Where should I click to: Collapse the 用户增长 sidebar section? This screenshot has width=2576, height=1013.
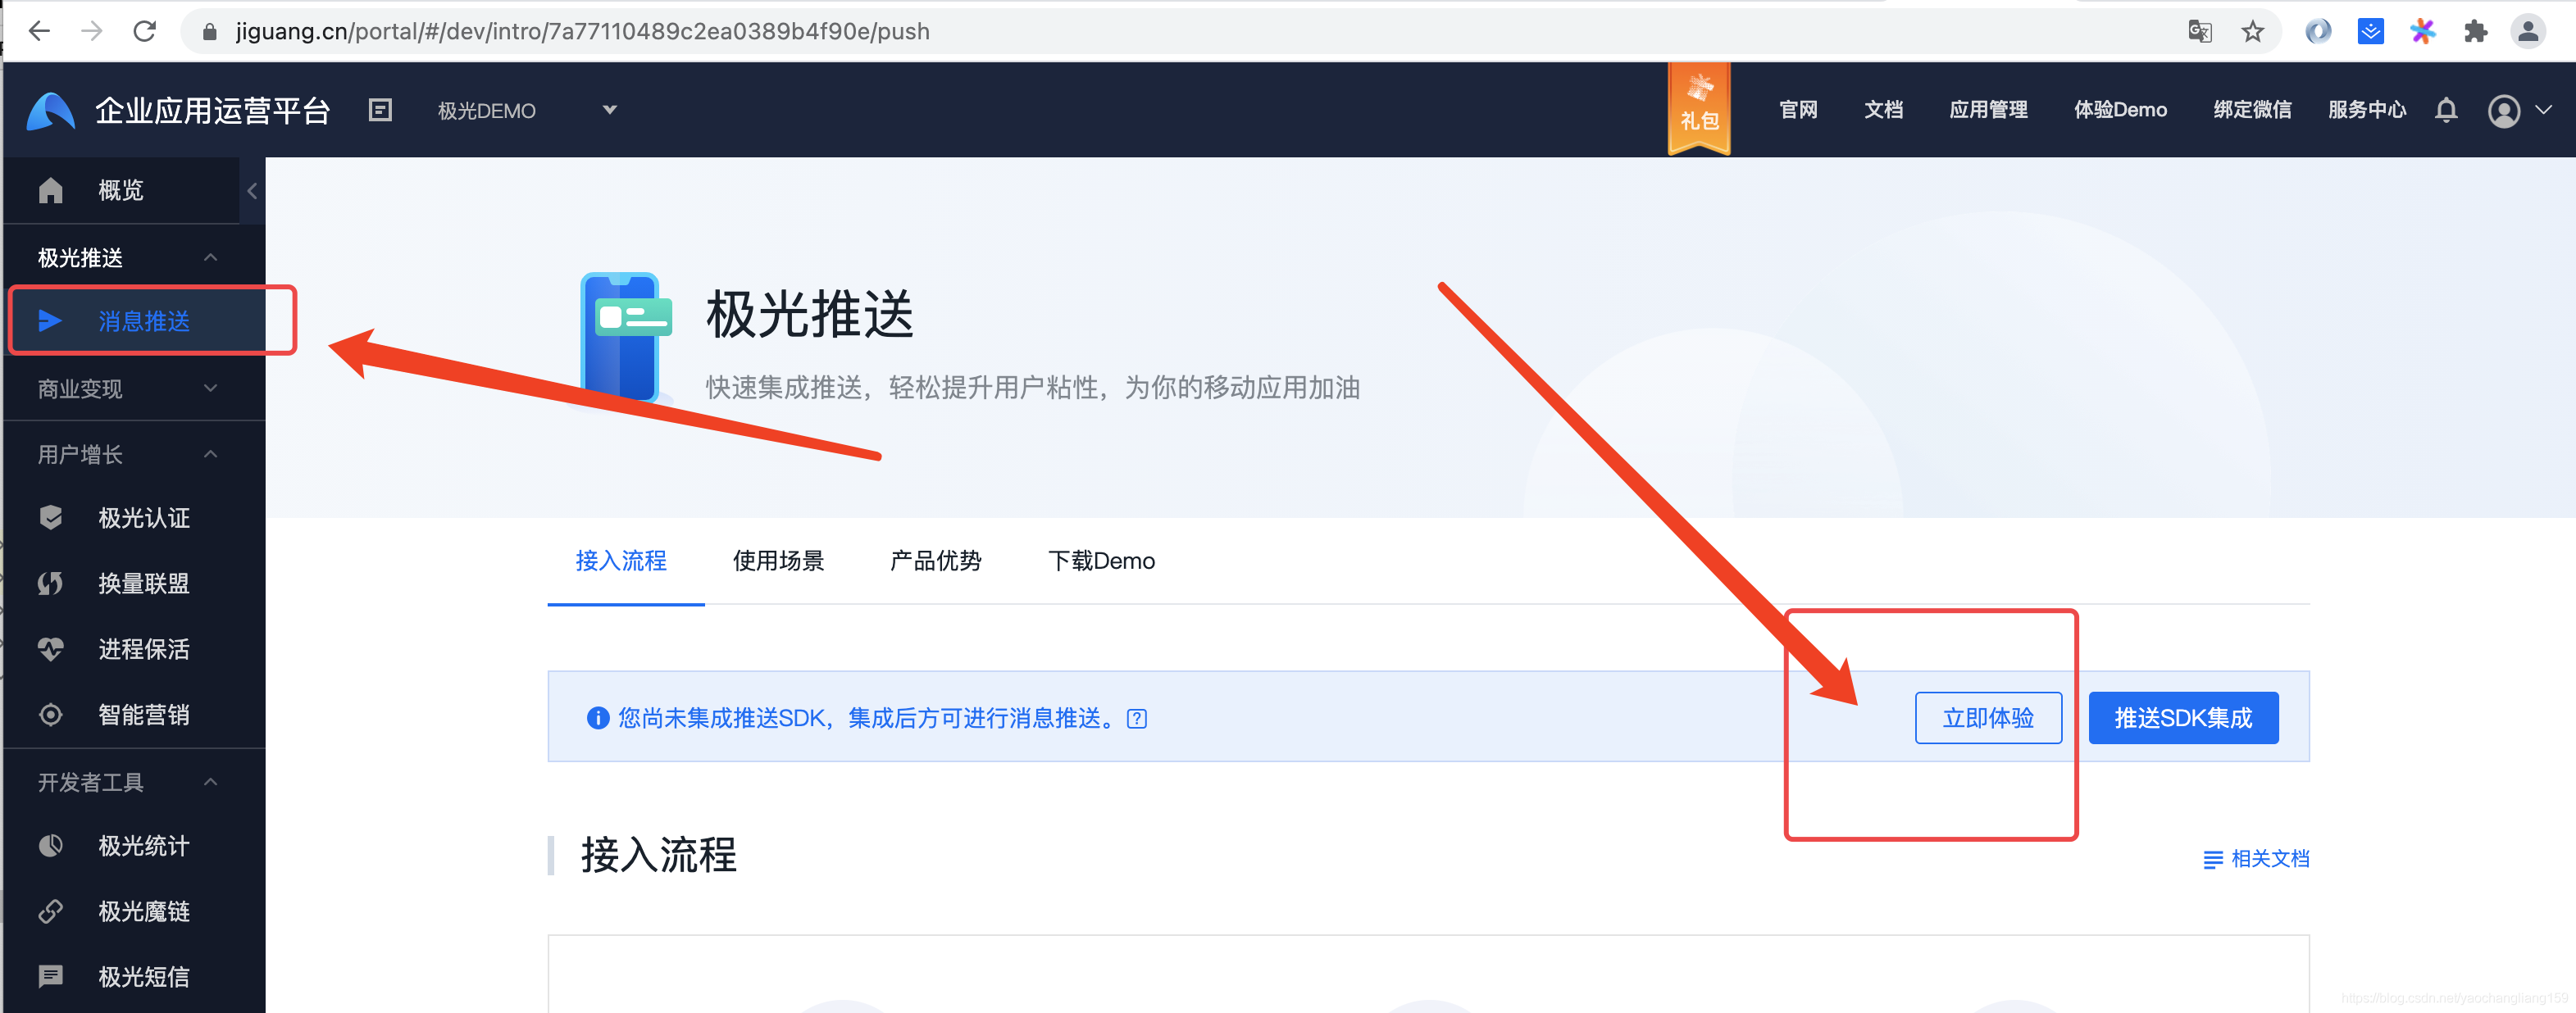pyautogui.click(x=135, y=454)
